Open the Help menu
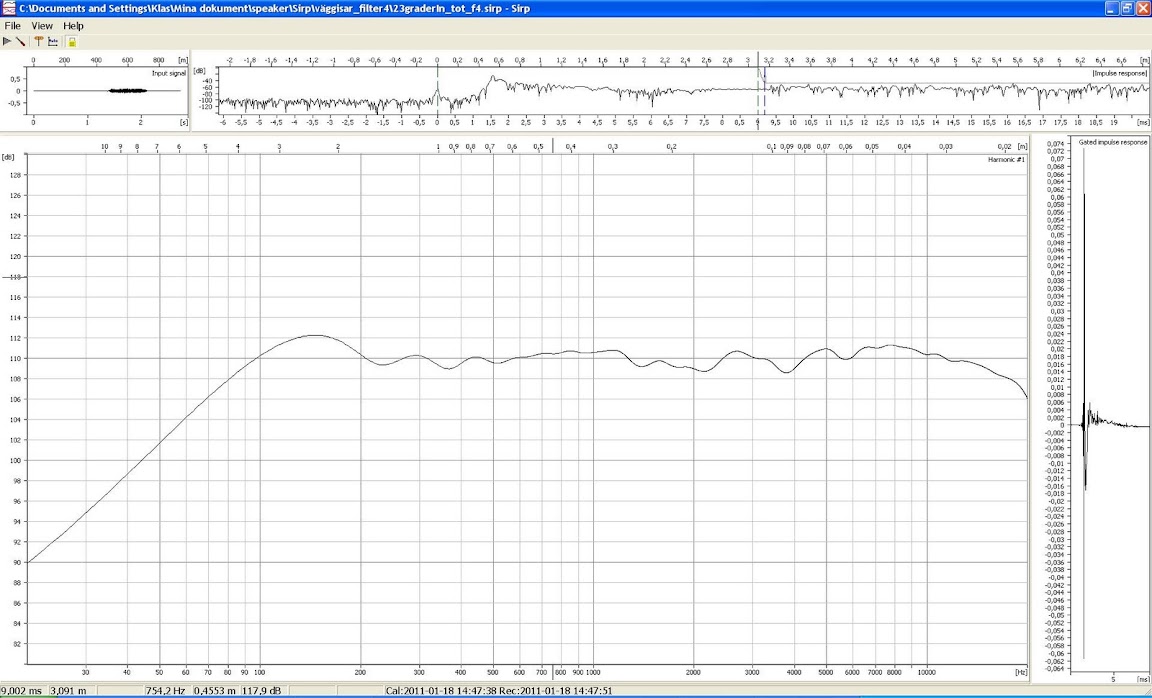The image size is (1152, 698). pyautogui.click(x=73, y=25)
